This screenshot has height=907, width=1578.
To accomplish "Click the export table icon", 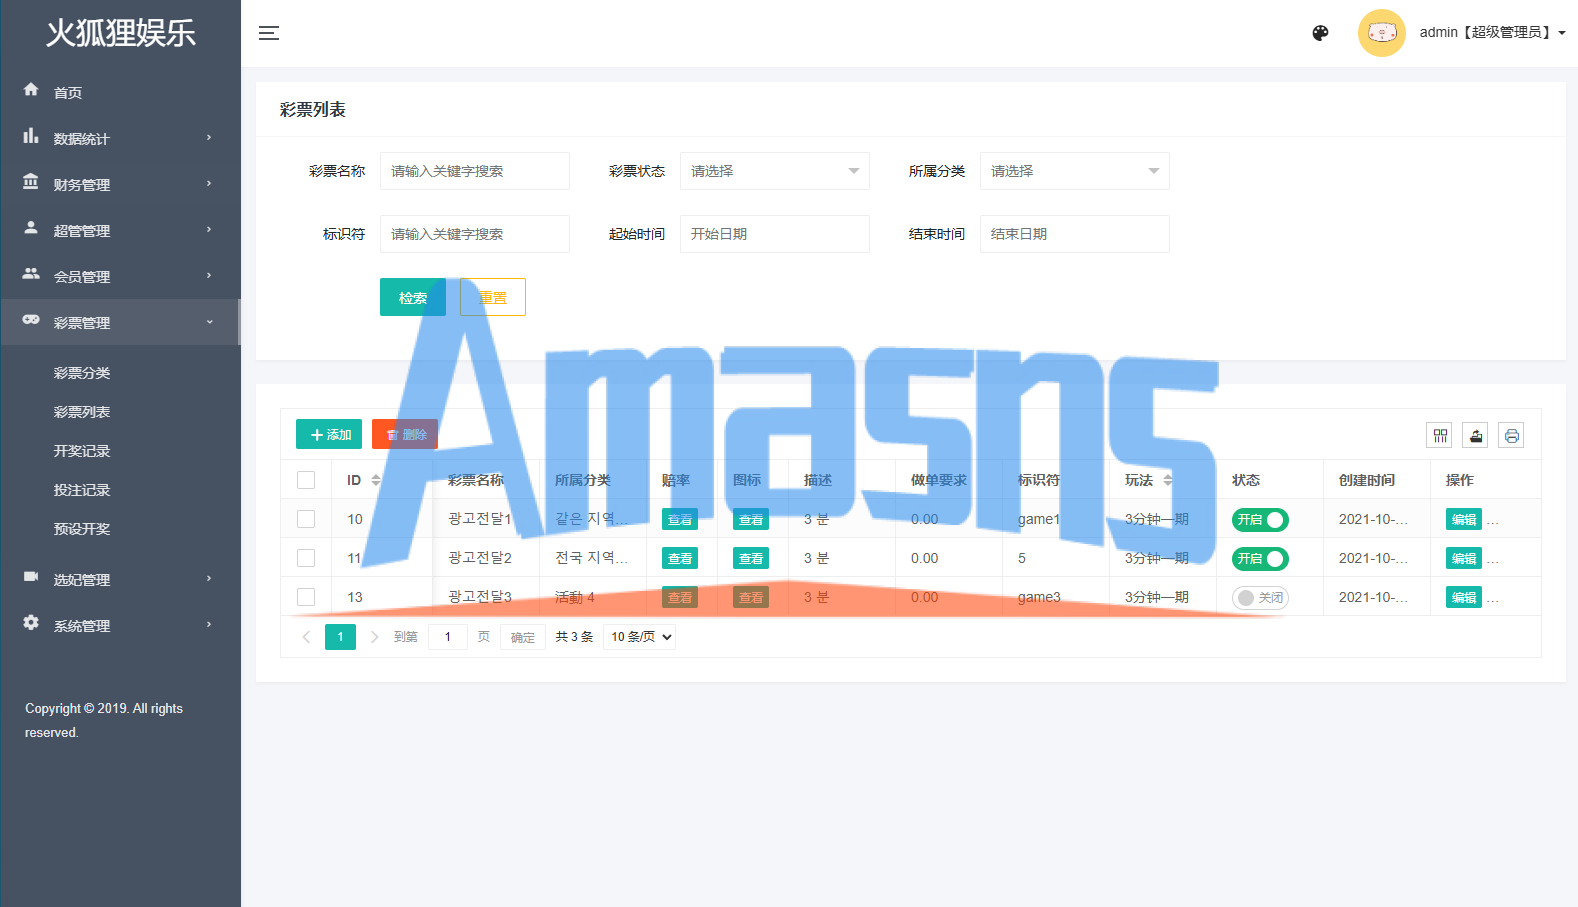I will coord(1476,435).
